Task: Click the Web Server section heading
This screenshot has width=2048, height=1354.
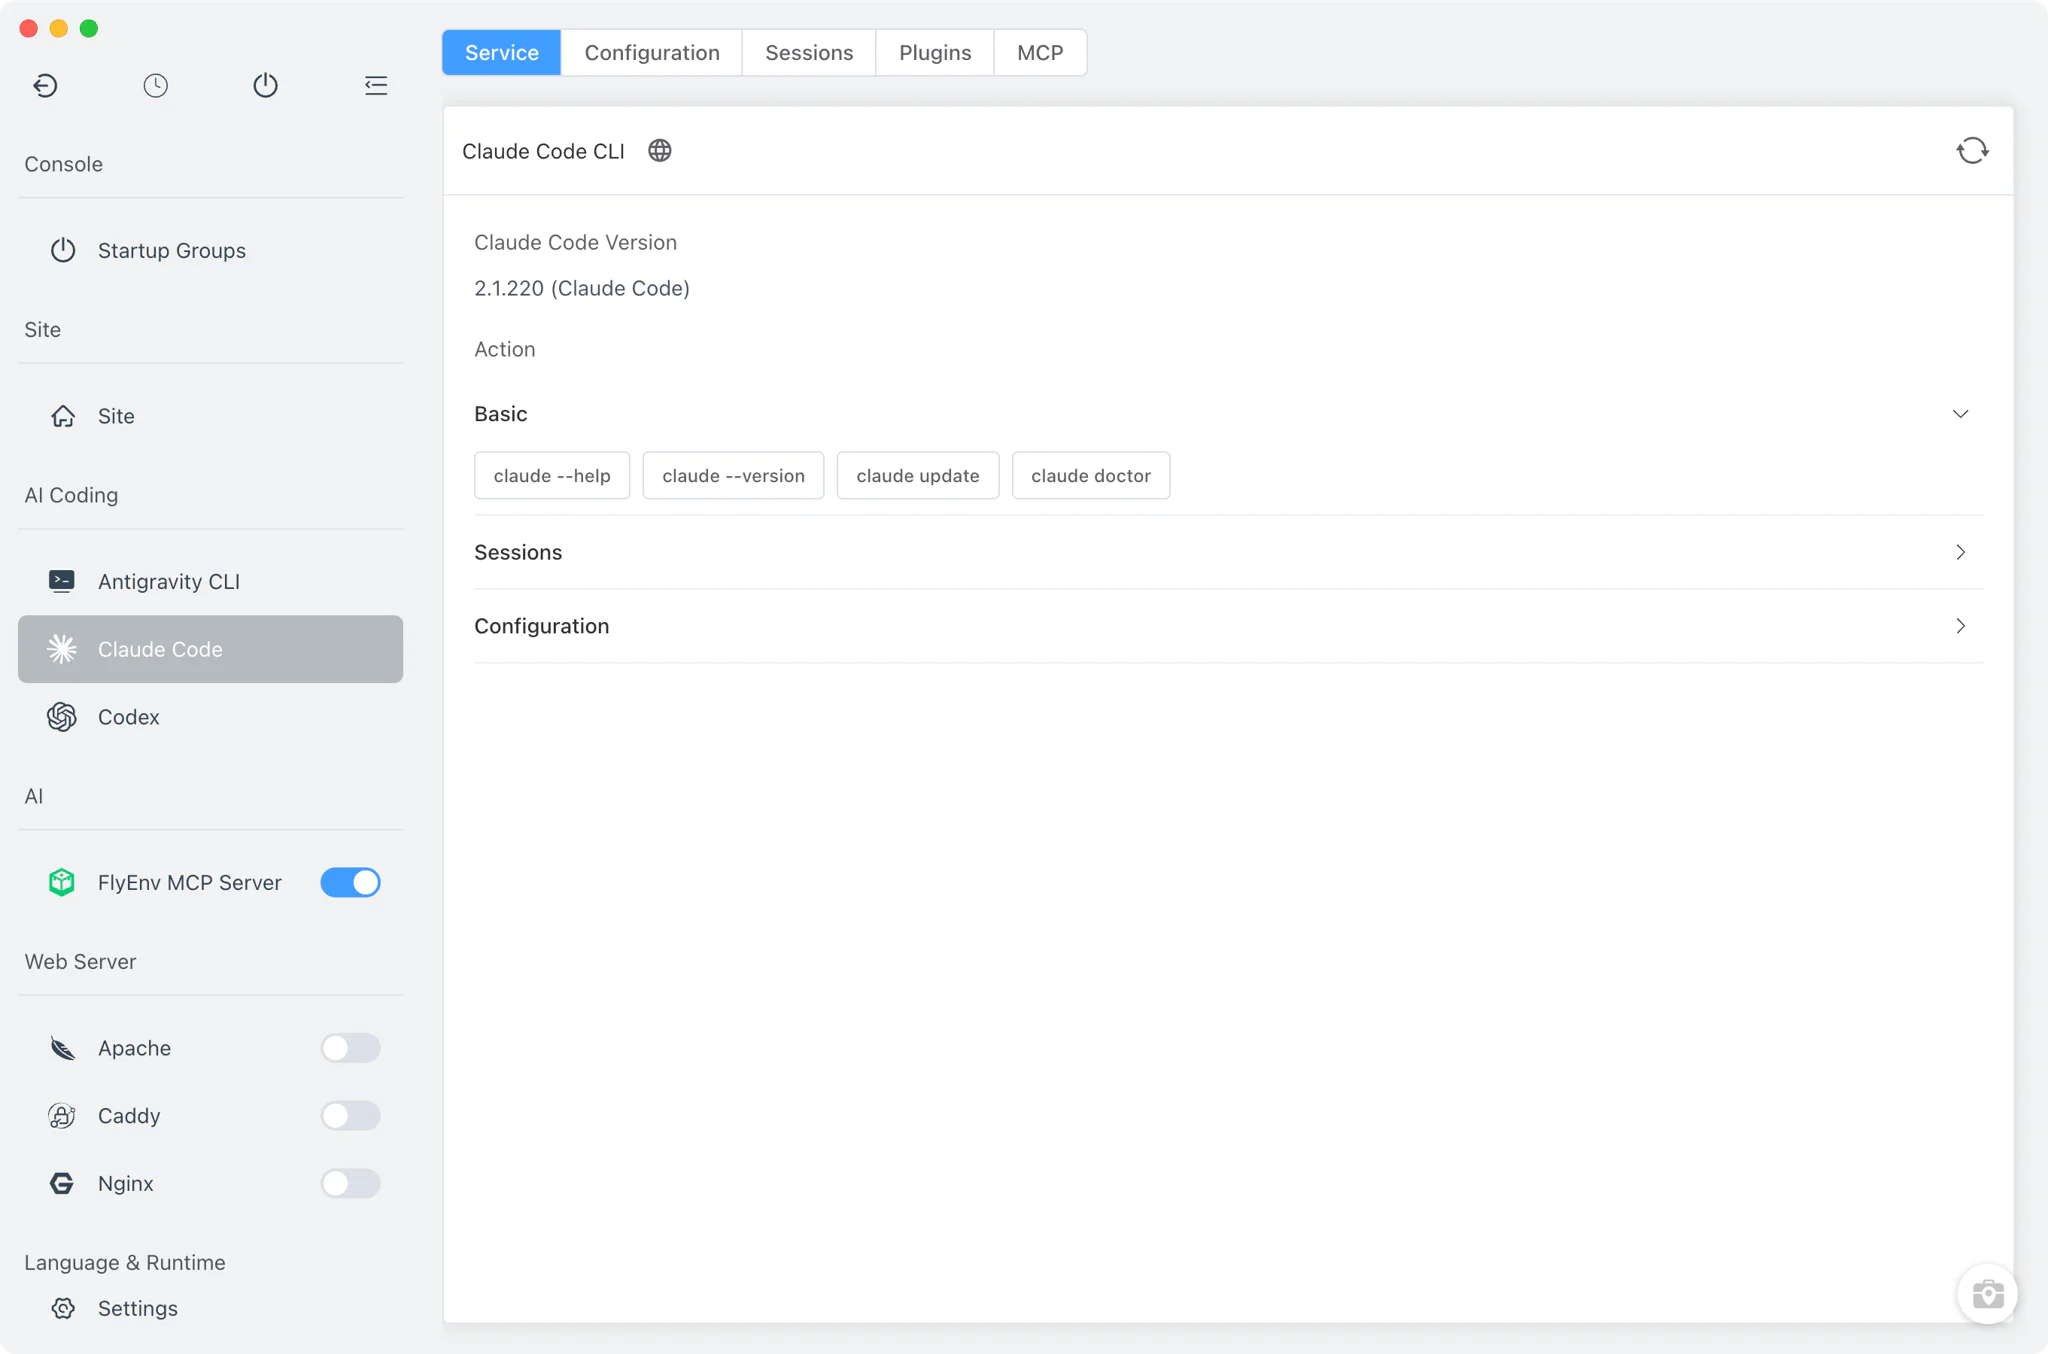Action: [x=80, y=961]
